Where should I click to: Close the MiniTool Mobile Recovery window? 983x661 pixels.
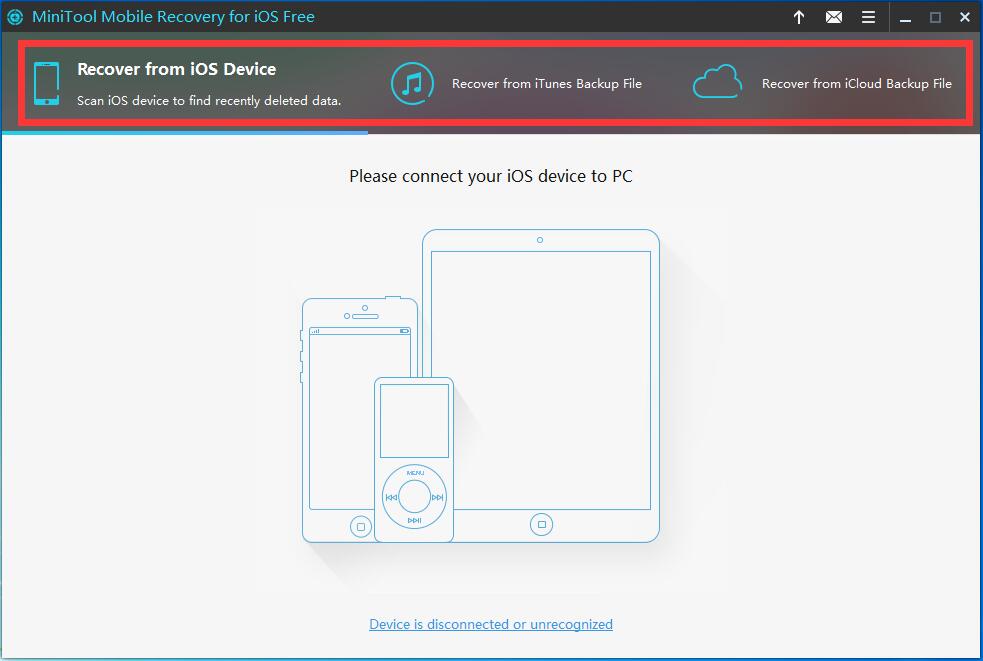tap(965, 17)
